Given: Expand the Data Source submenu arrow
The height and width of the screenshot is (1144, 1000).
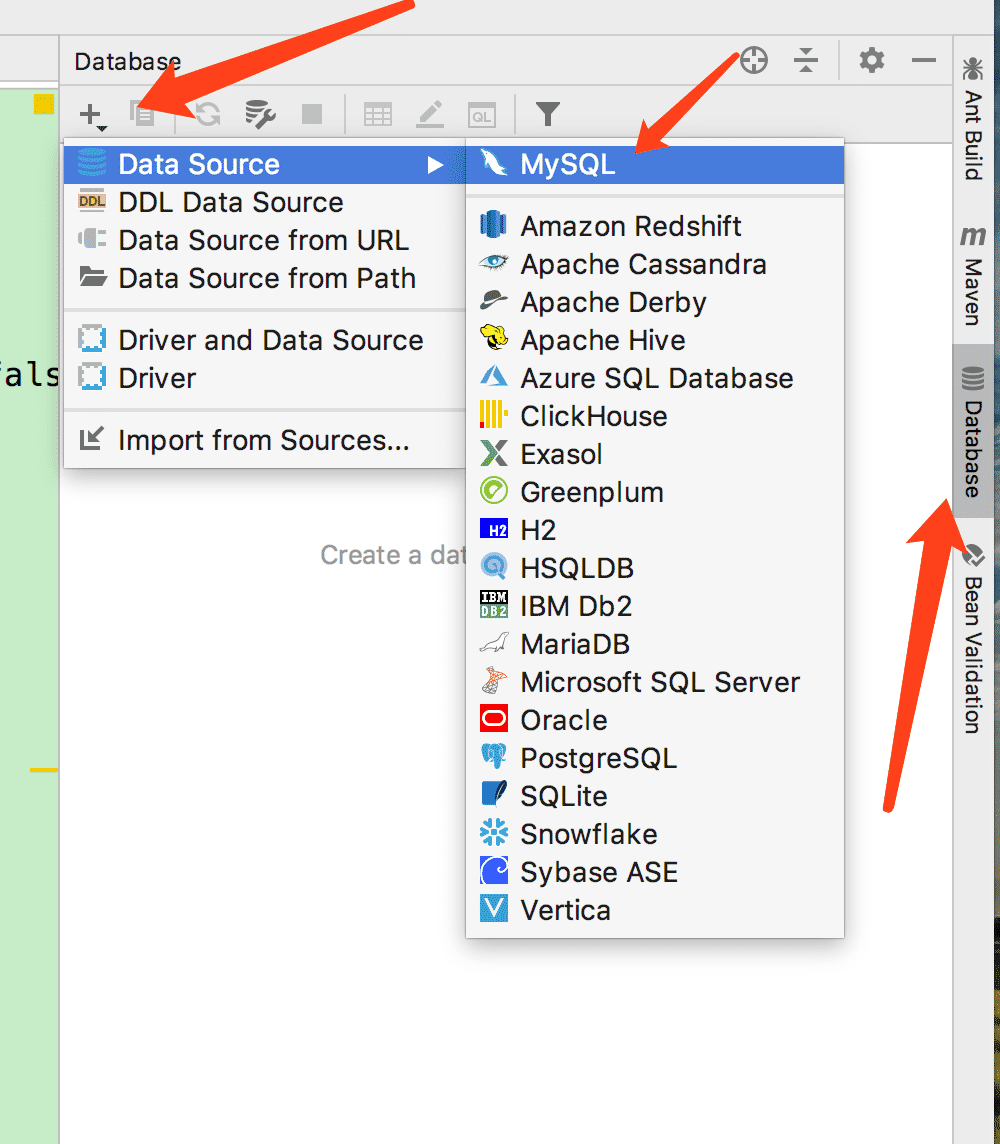Looking at the screenshot, I should pyautogui.click(x=435, y=165).
